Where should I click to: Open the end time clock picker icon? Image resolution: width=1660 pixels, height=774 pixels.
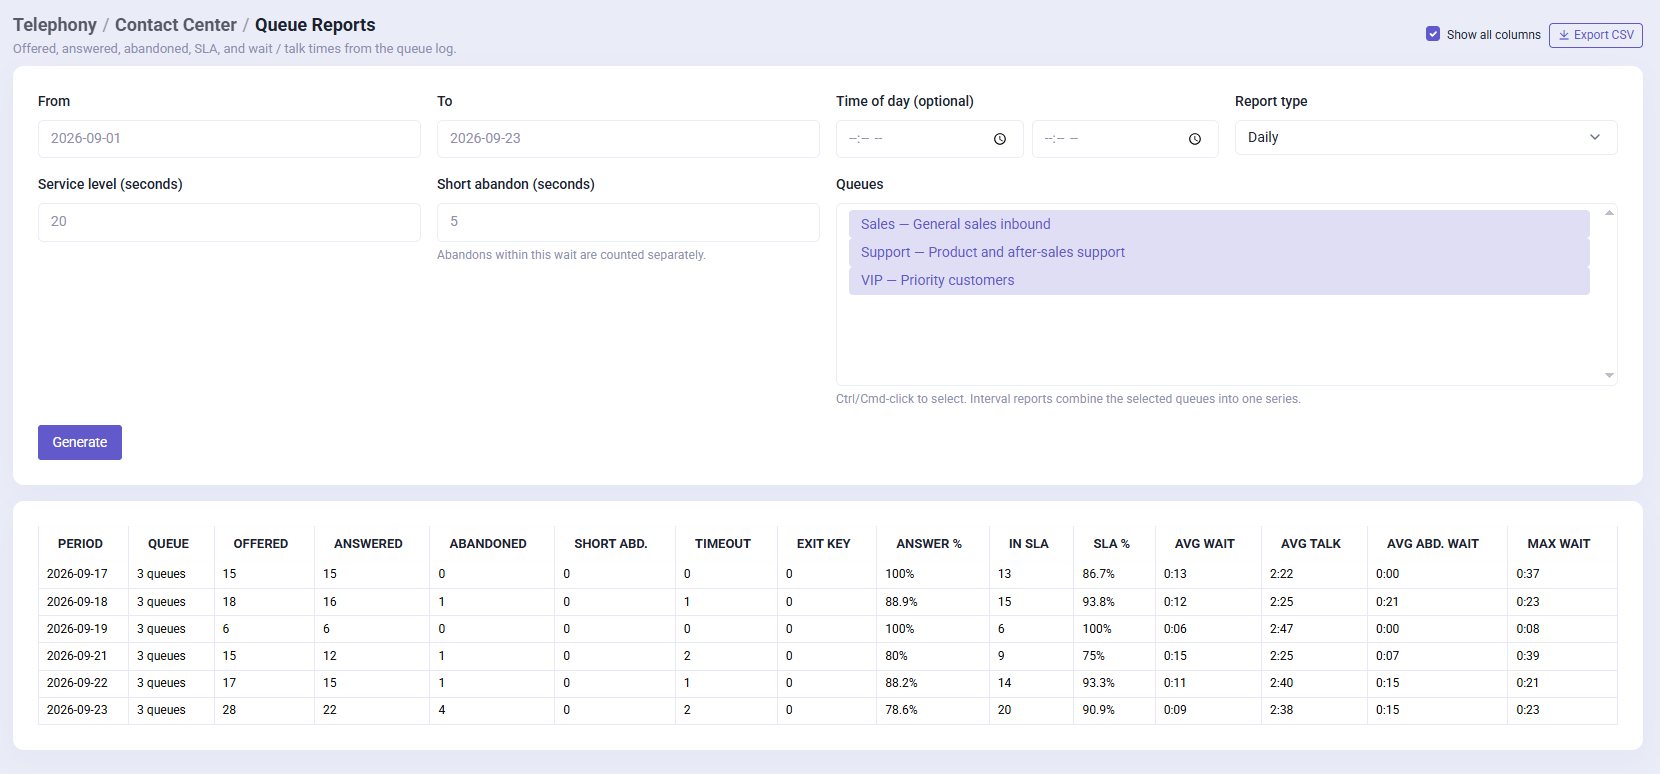coord(1195,139)
